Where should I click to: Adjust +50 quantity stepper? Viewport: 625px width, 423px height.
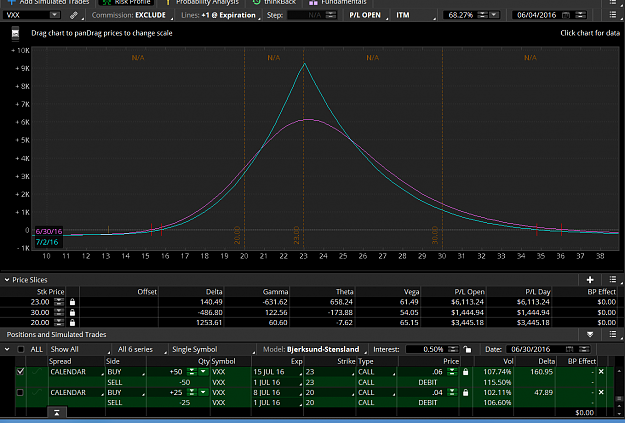click(x=192, y=372)
